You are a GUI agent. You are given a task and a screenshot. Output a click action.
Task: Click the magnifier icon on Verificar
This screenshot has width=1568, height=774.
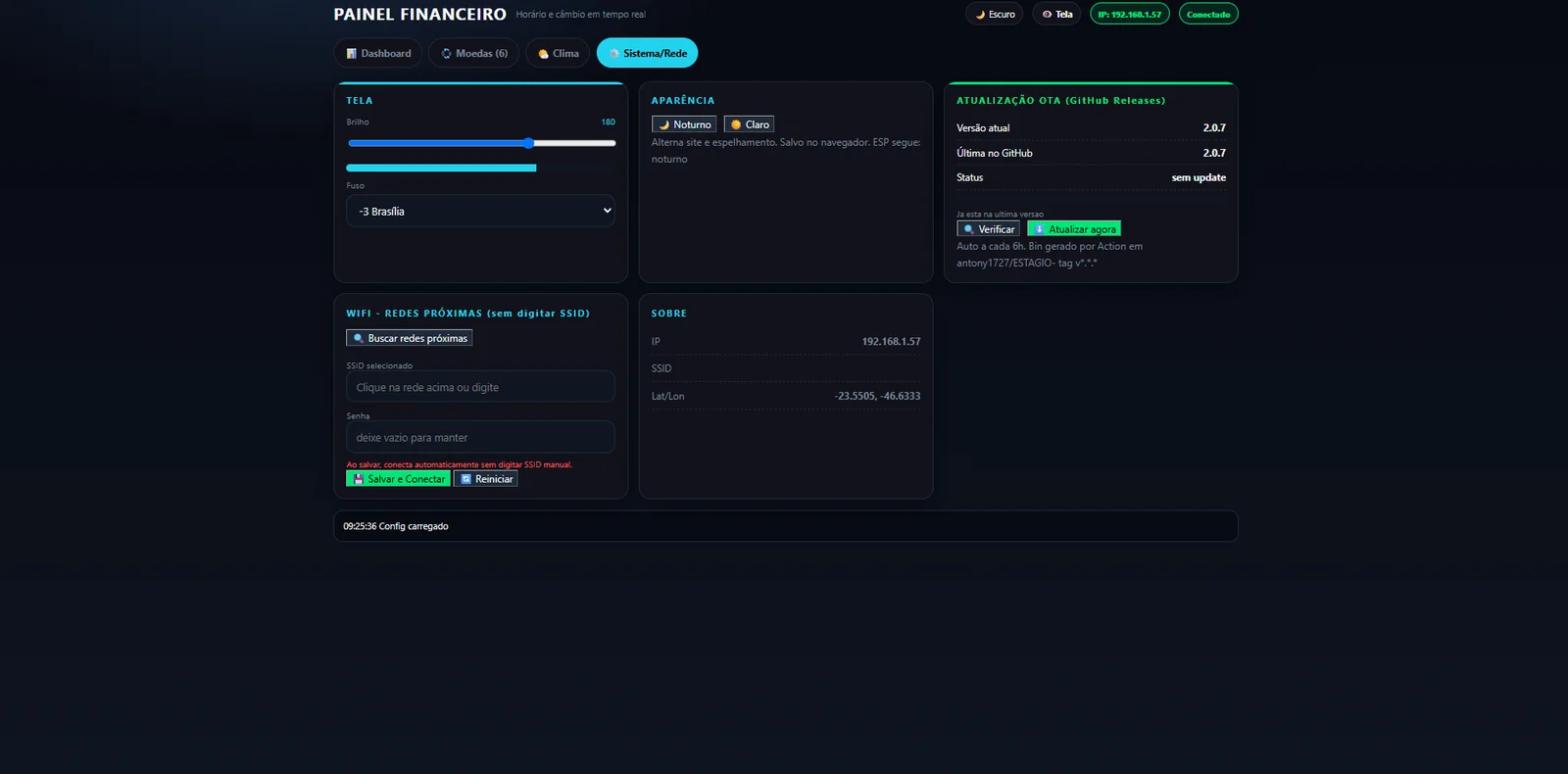point(968,229)
